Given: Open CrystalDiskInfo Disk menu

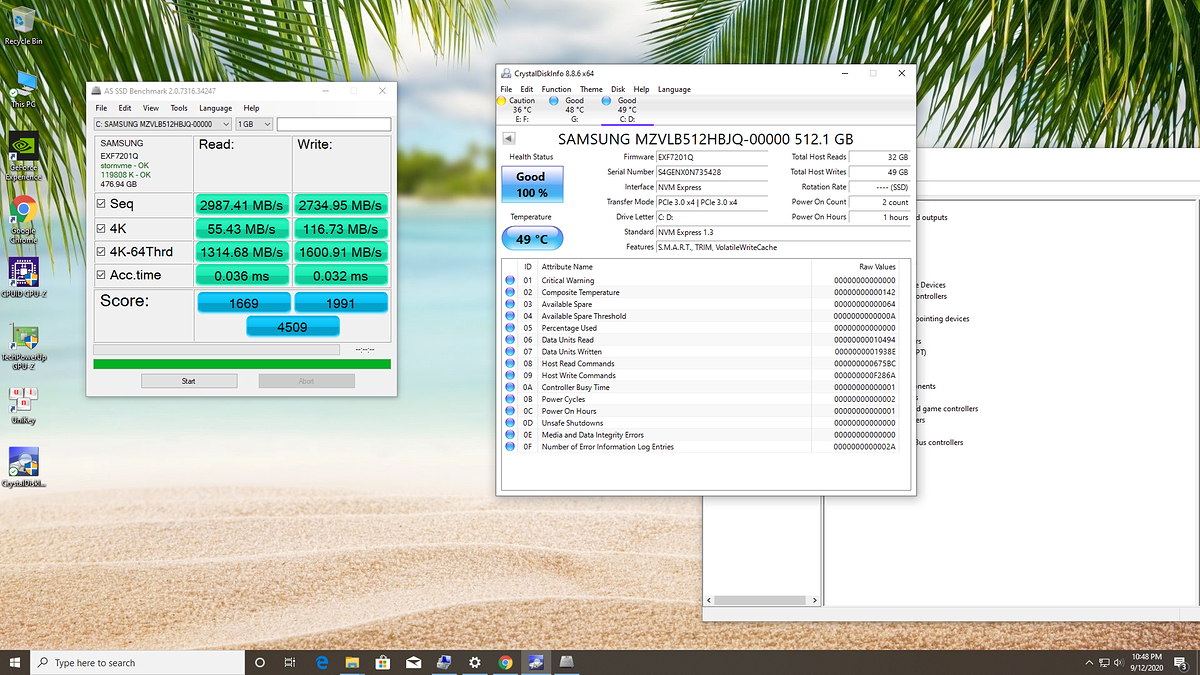Looking at the screenshot, I should pyautogui.click(x=618, y=89).
